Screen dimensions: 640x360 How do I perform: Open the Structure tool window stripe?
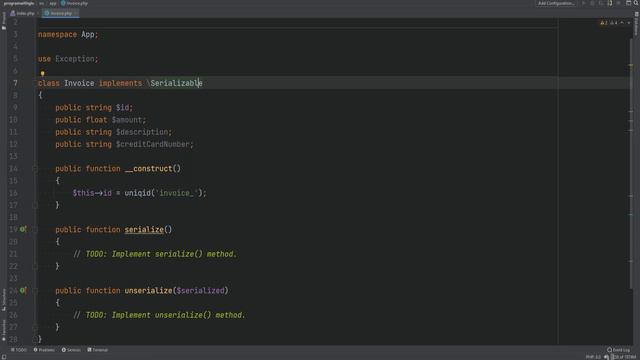[x=4, y=300]
